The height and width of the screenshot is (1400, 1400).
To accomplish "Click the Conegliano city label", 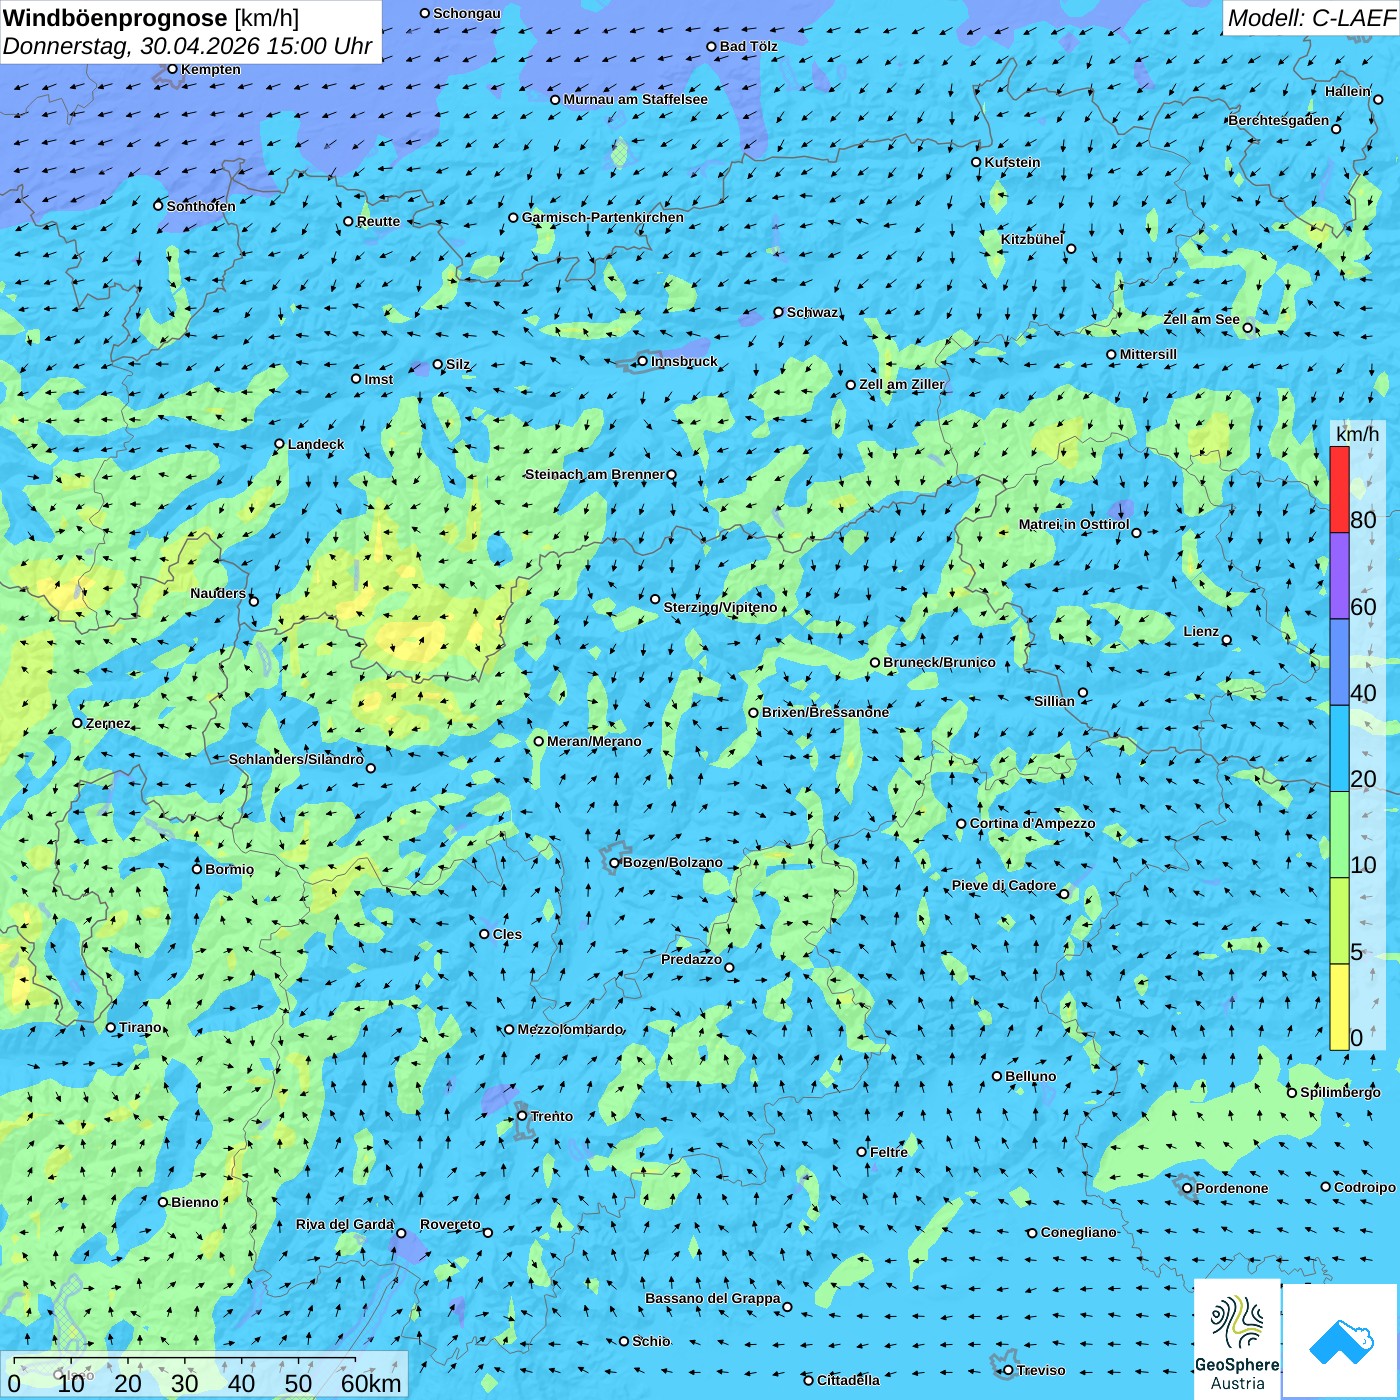I will tap(1078, 1232).
